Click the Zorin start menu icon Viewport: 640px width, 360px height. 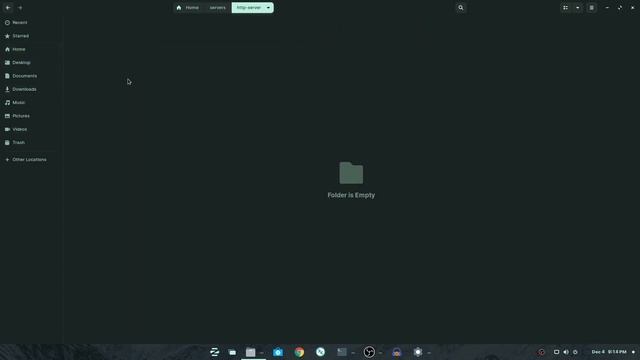(x=214, y=352)
